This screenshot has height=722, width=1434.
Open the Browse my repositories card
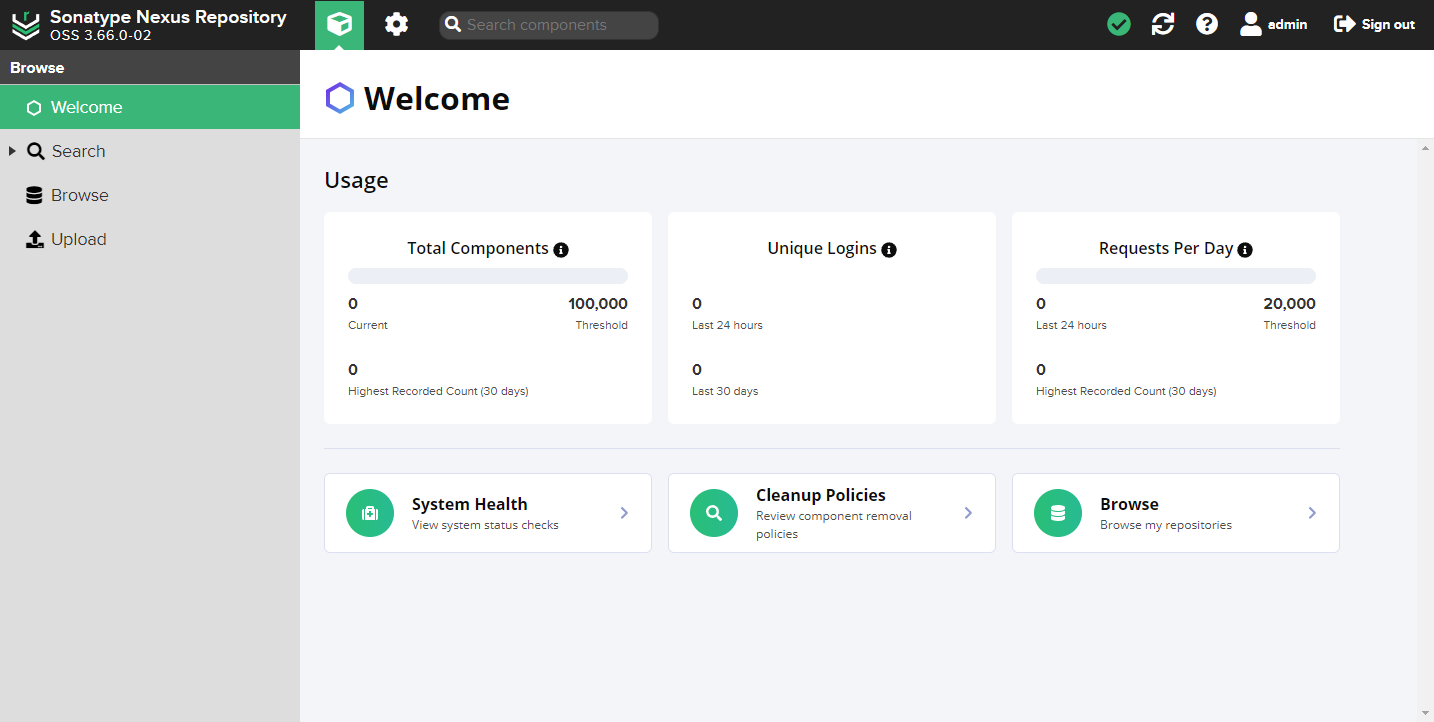(1175, 513)
